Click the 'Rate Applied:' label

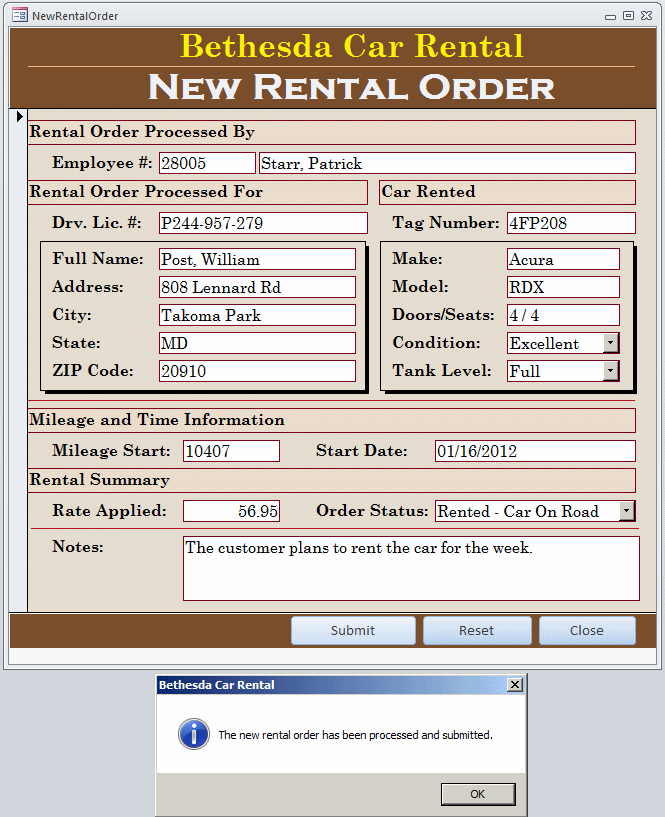pyautogui.click(x=109, y=511)
